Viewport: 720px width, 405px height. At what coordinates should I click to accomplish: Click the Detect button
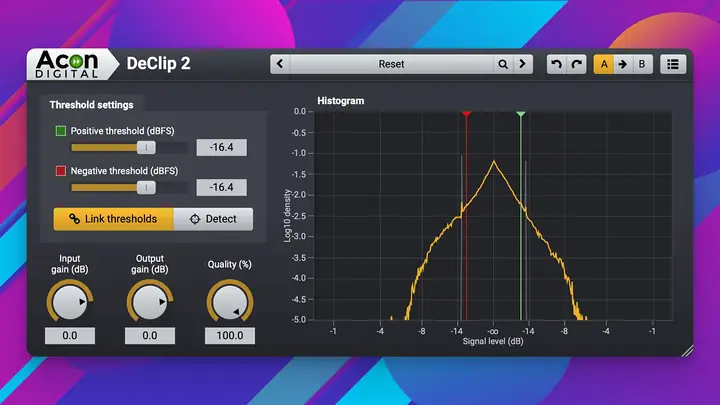click(x=213, y=219)
